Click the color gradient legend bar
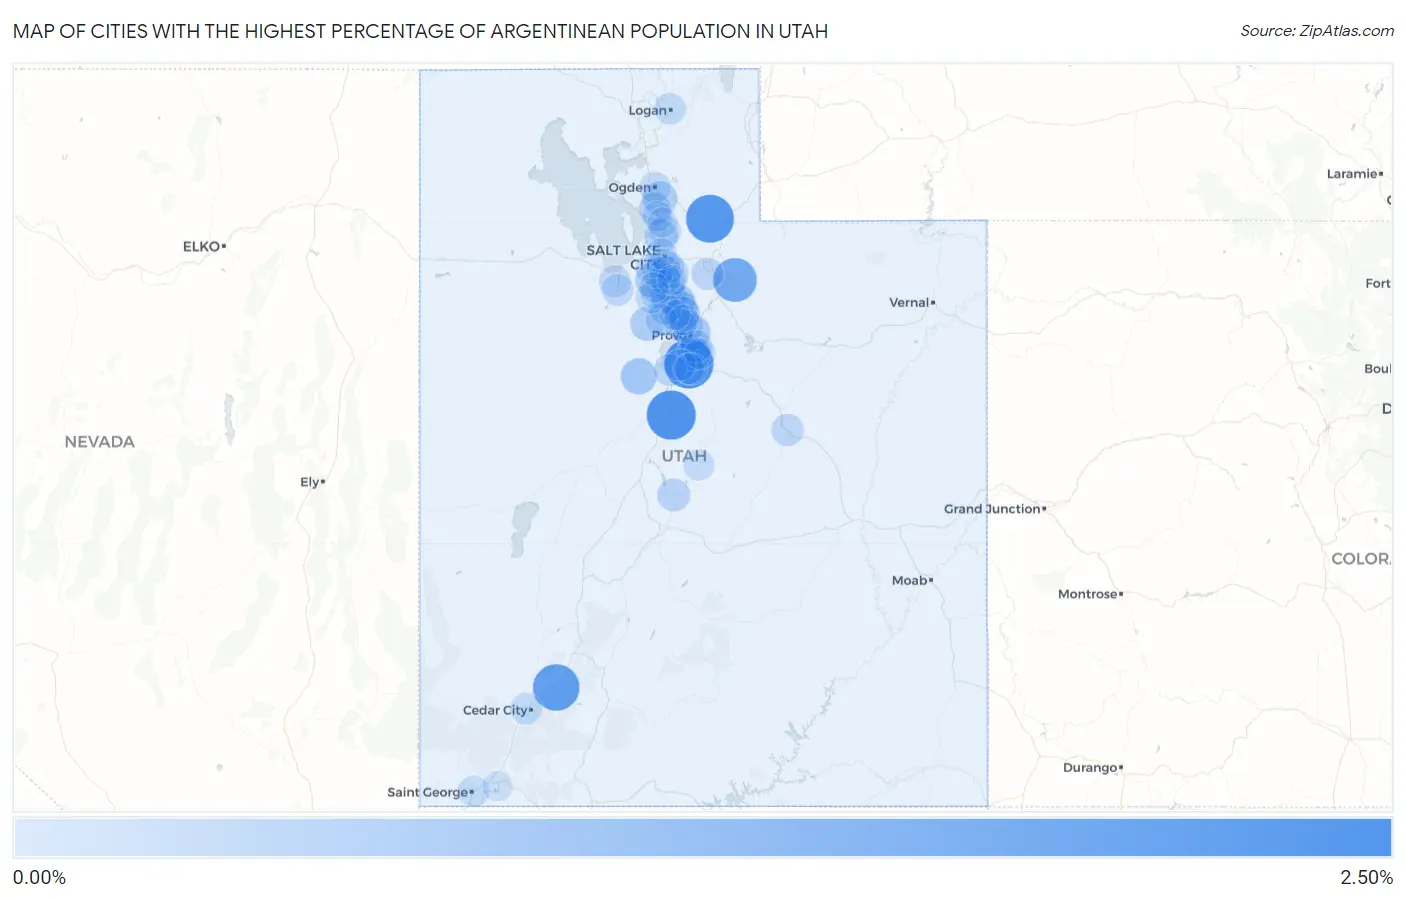1406x899 pixels. [702, 837]
